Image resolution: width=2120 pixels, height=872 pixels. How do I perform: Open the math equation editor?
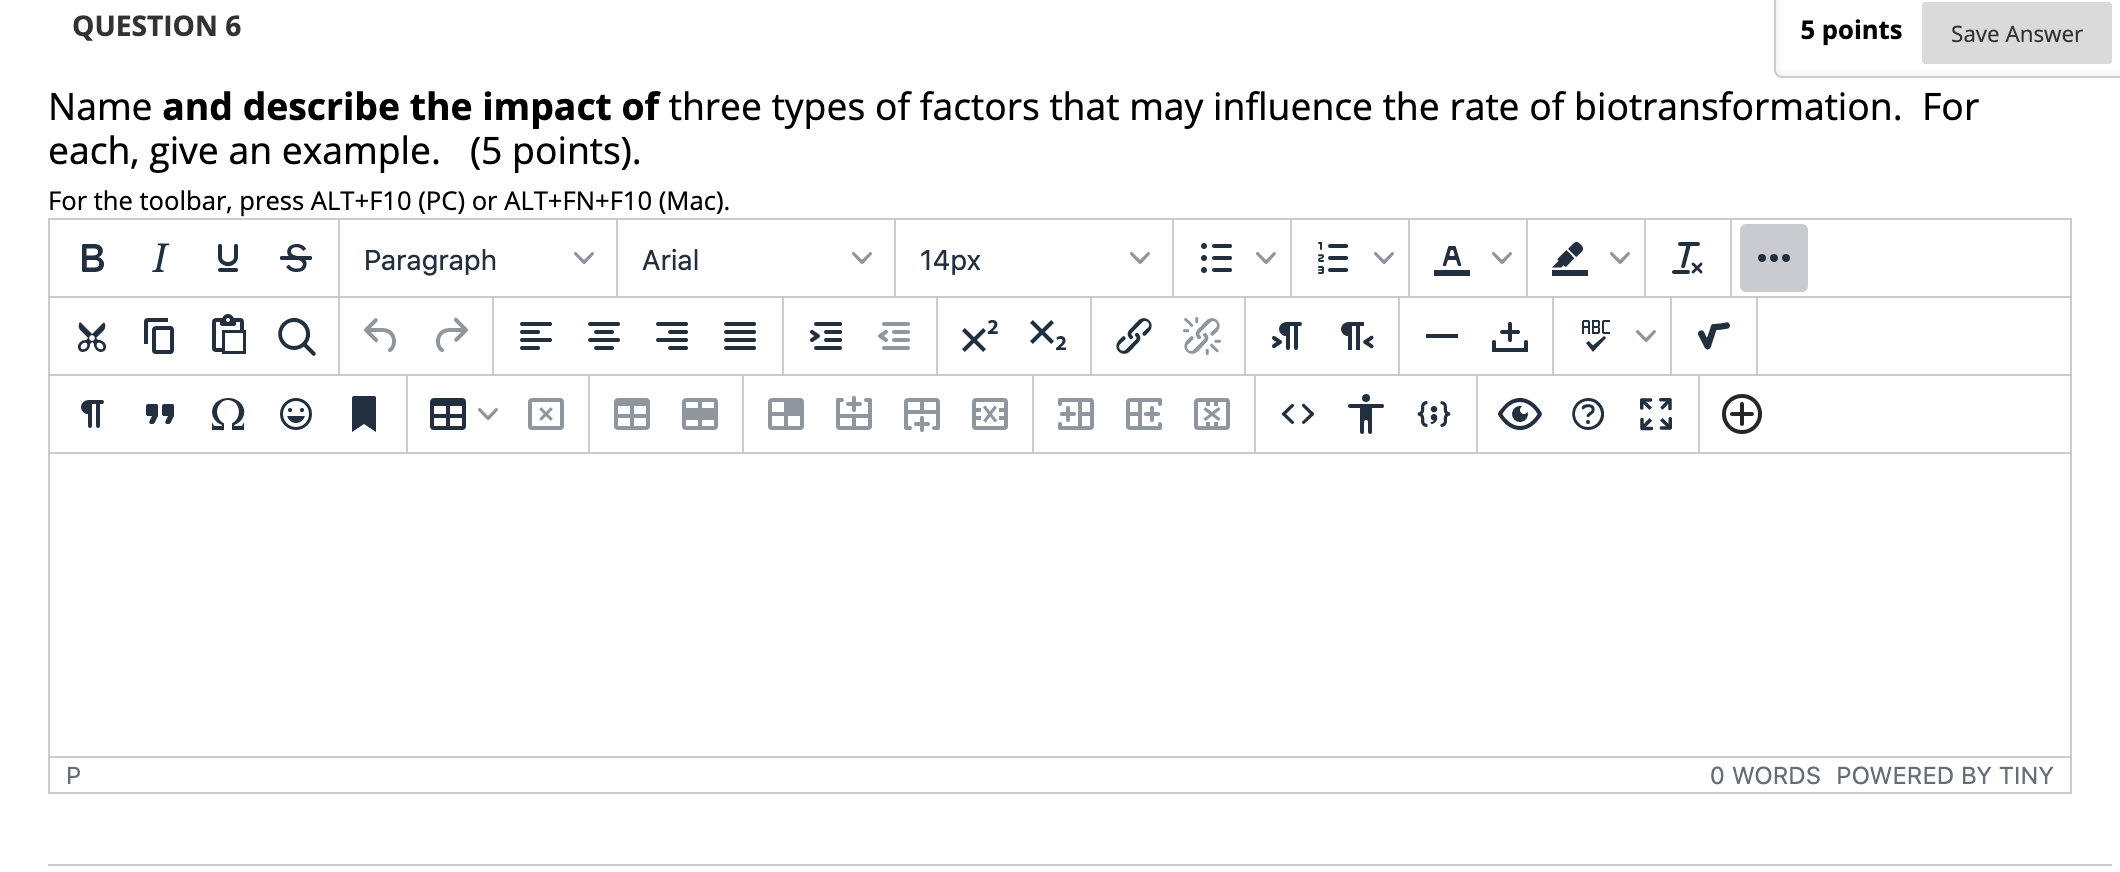[x=1713, y=336]
